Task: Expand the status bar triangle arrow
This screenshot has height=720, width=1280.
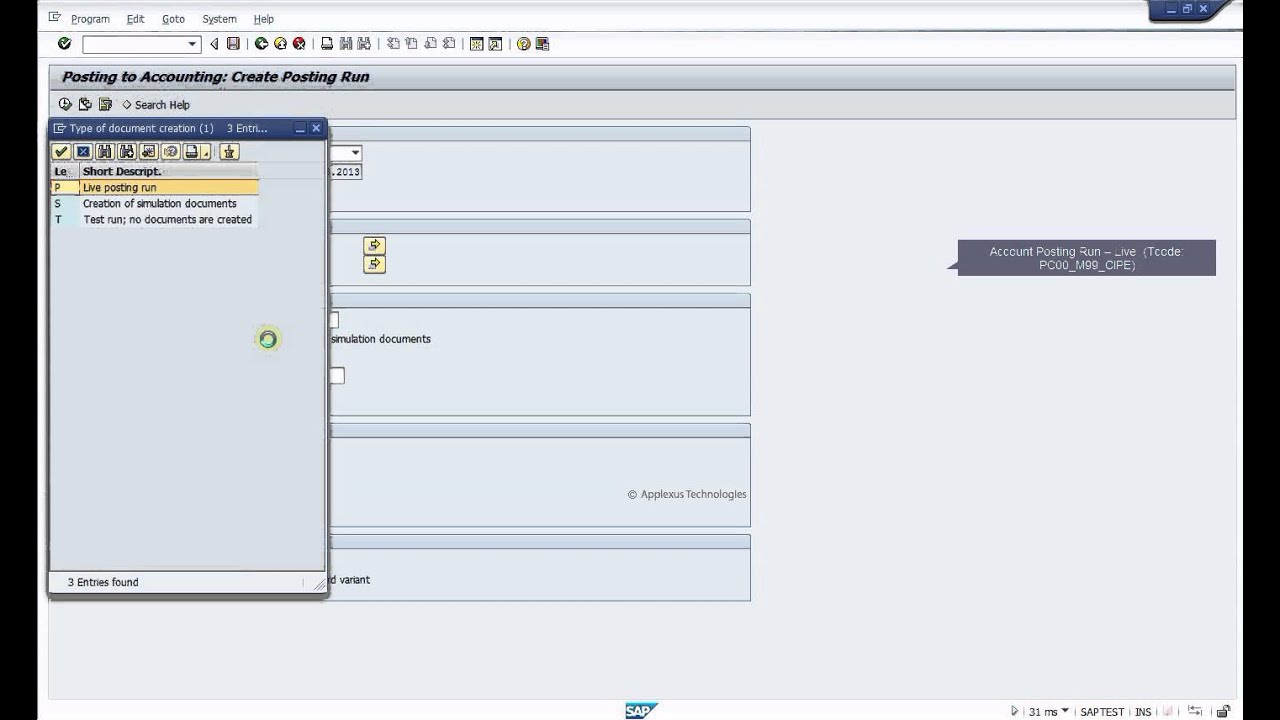Action: [1015, 712]
